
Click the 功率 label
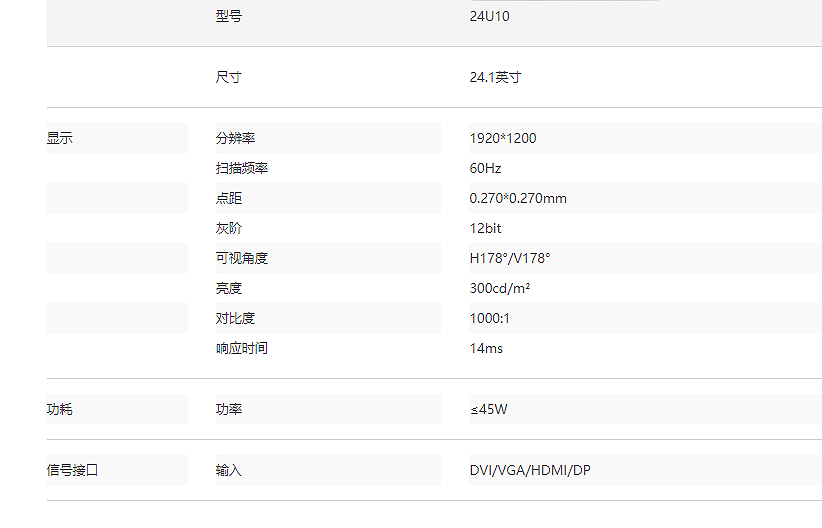(x=229, y=410)
